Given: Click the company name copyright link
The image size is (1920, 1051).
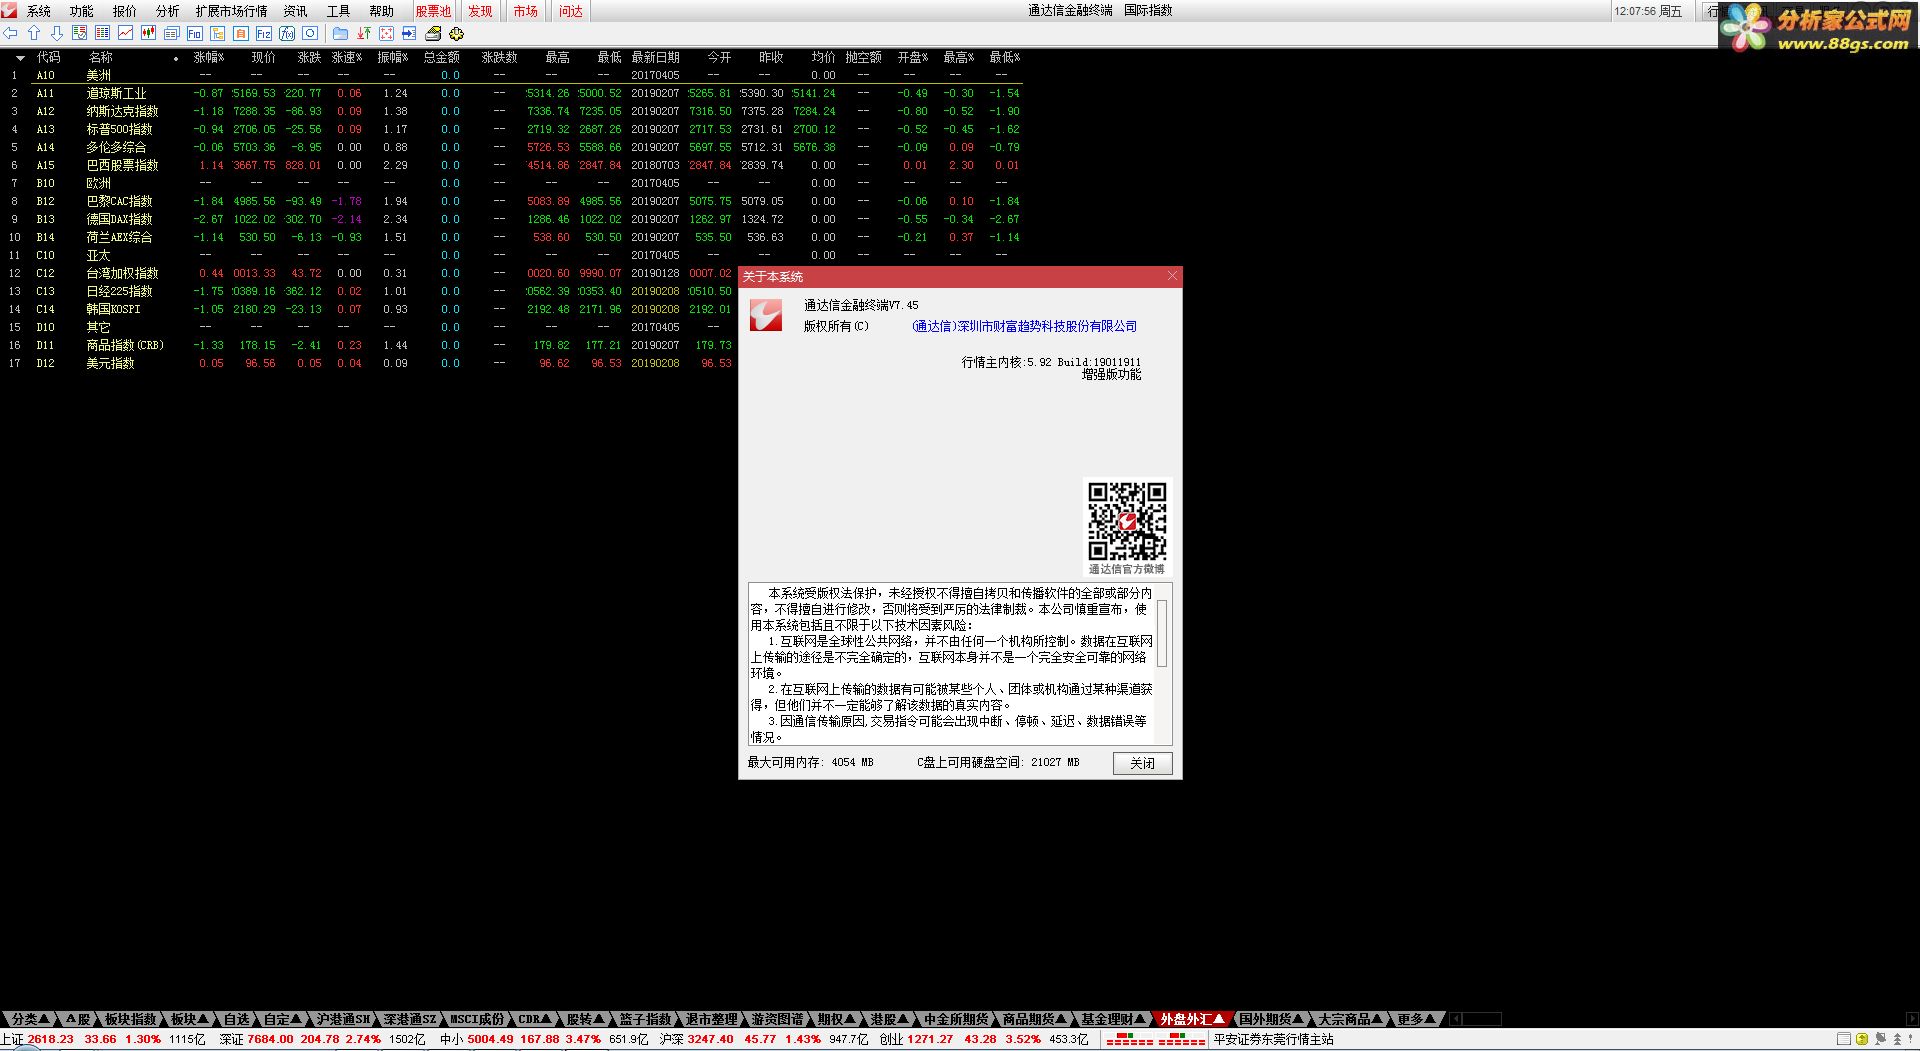Looking at the screenshot, I should click(x=1024, y=326).
